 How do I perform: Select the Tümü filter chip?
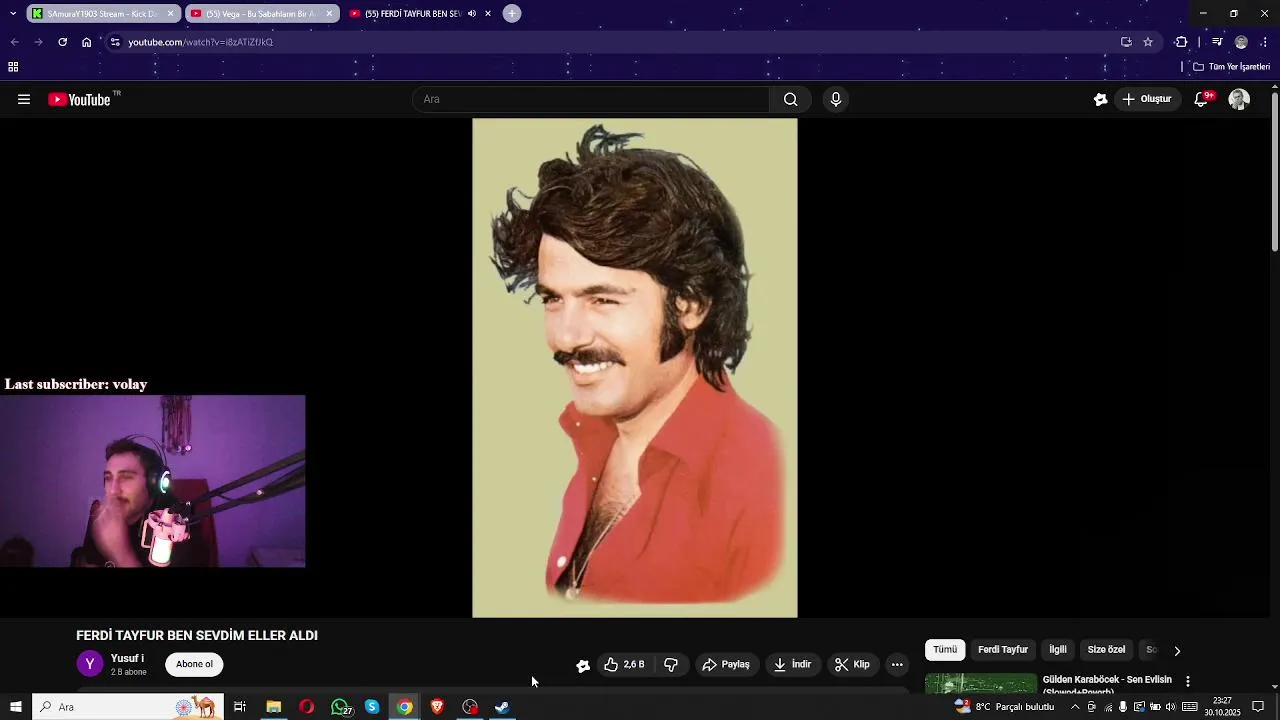coord(945,650)
